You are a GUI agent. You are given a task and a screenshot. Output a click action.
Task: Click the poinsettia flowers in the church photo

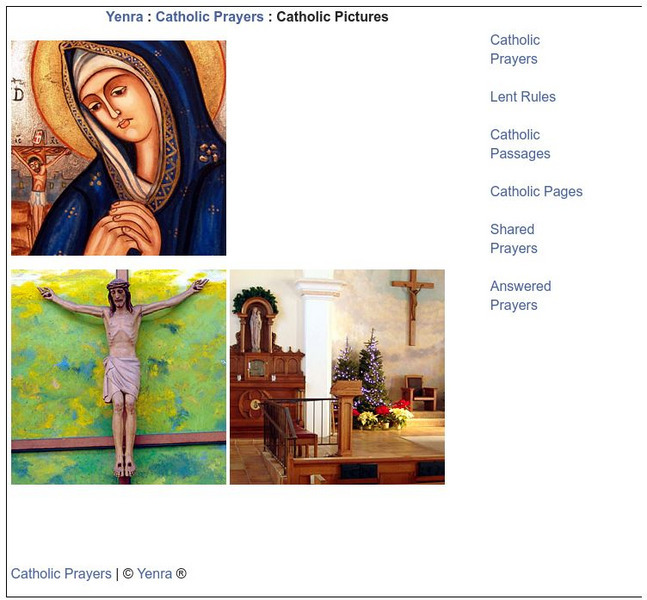pos(383,414)
